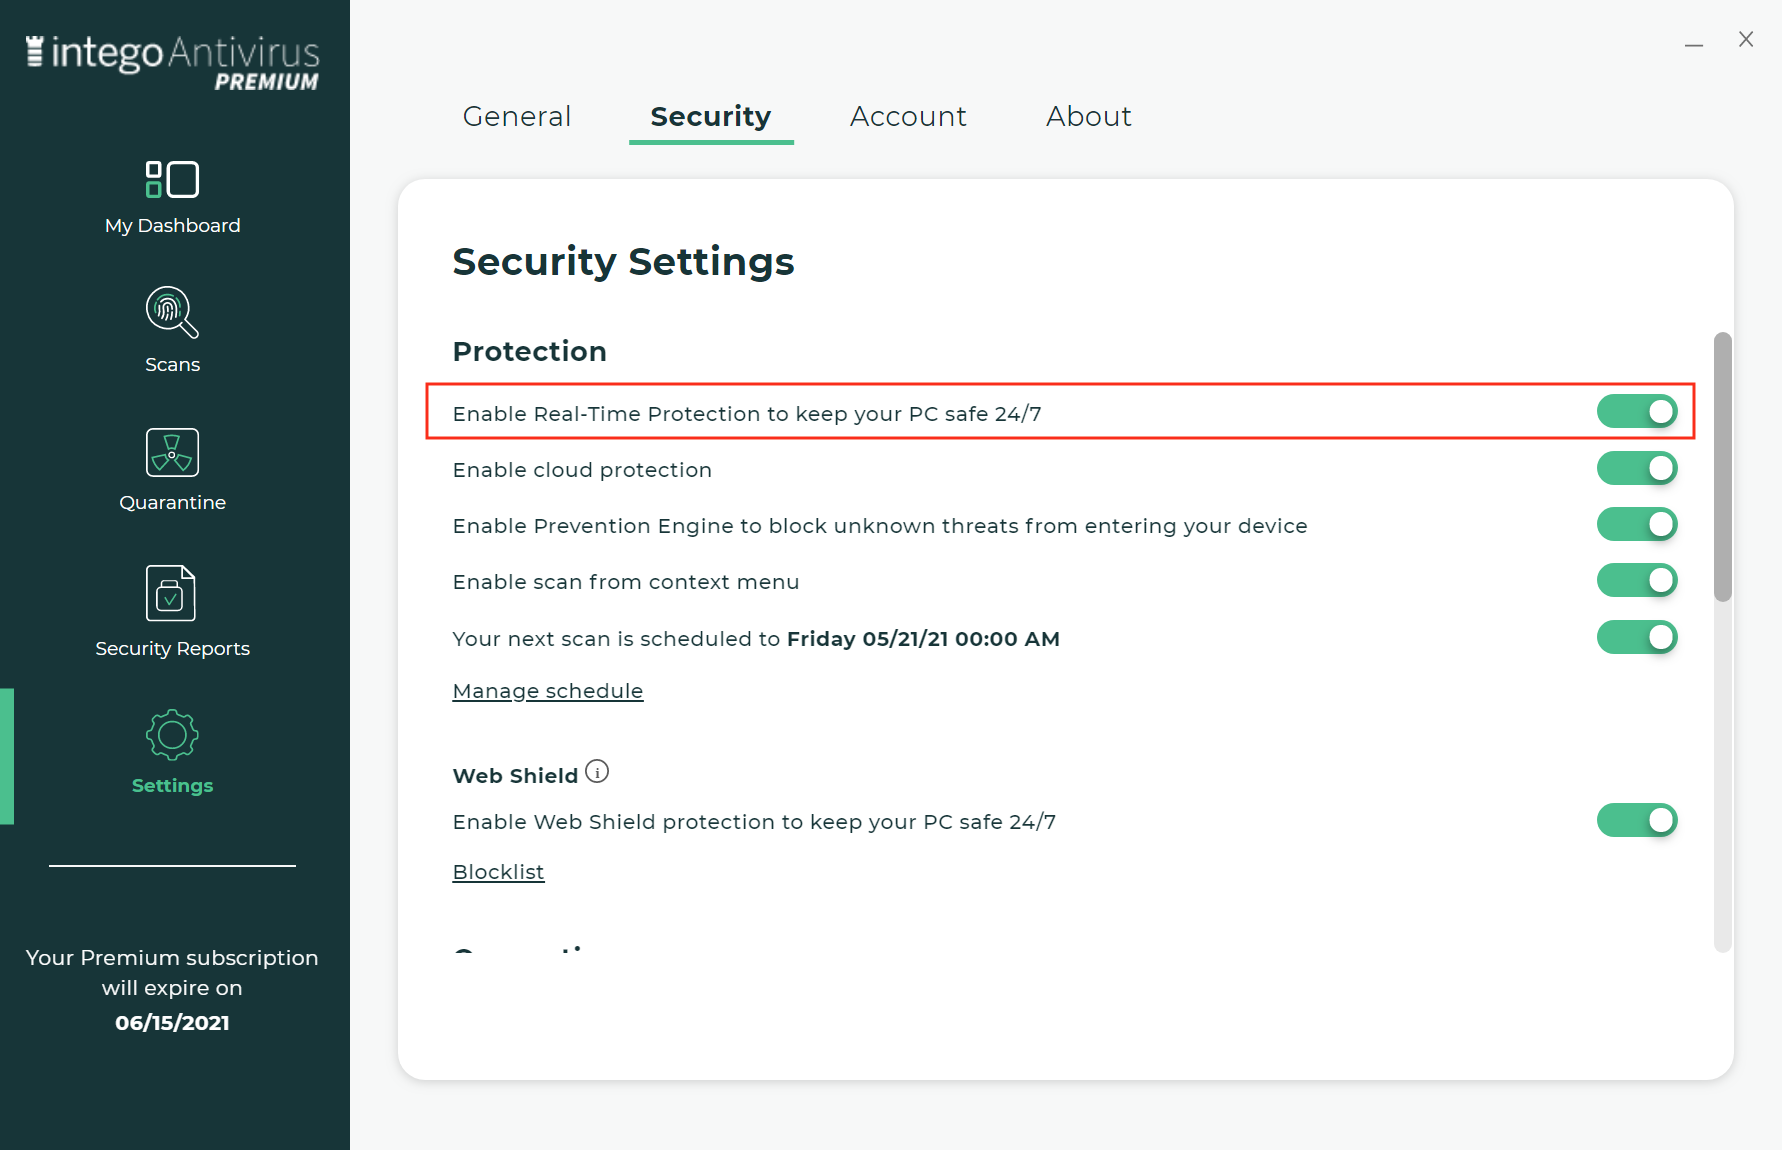1782x1150 pixels.
Task: Open the Account tab
Action: (x=908, y=116)
